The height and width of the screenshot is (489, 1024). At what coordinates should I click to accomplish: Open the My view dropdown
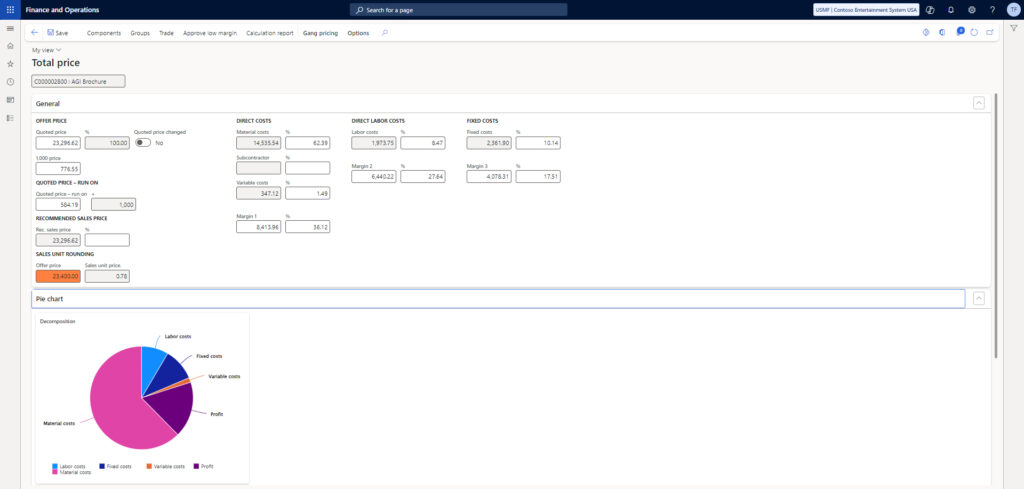(47, 49)
